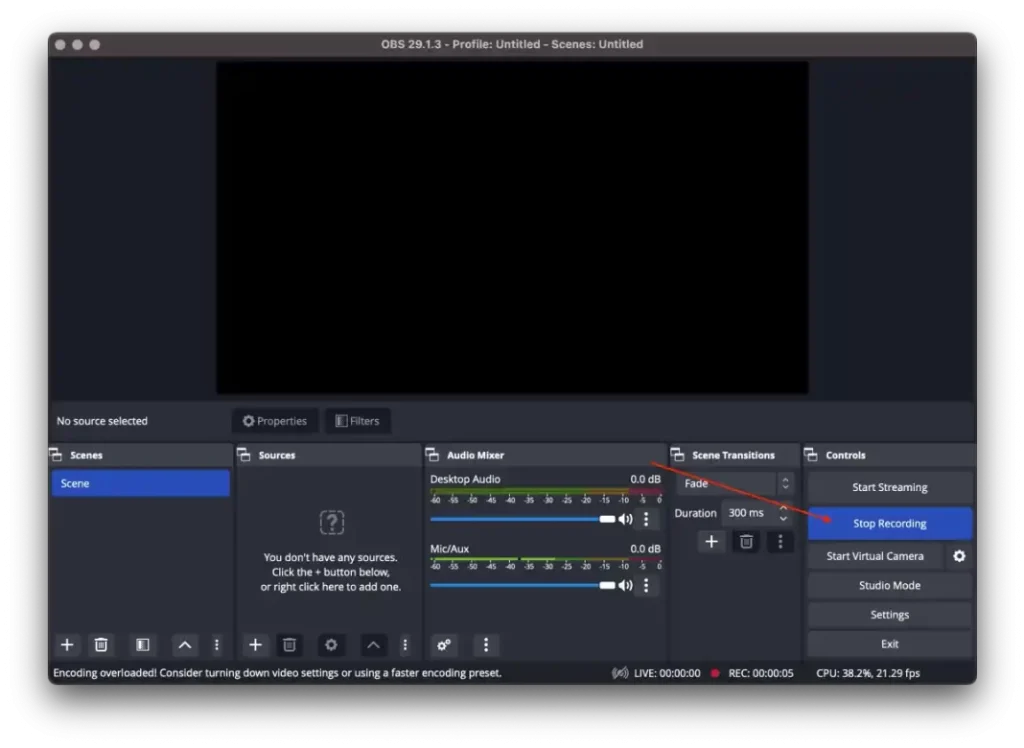Select the Scene item in Scenes list
Image resolution: width=1024 pixels, height=748 pixels.
[140, 484]
